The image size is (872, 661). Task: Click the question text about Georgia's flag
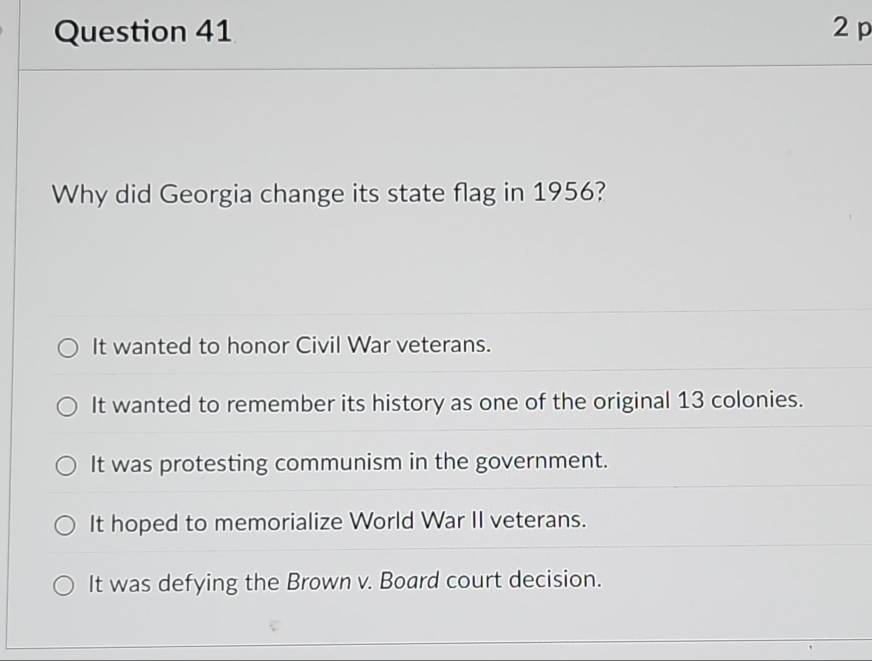pyautogui.click(x=329, y=194)
